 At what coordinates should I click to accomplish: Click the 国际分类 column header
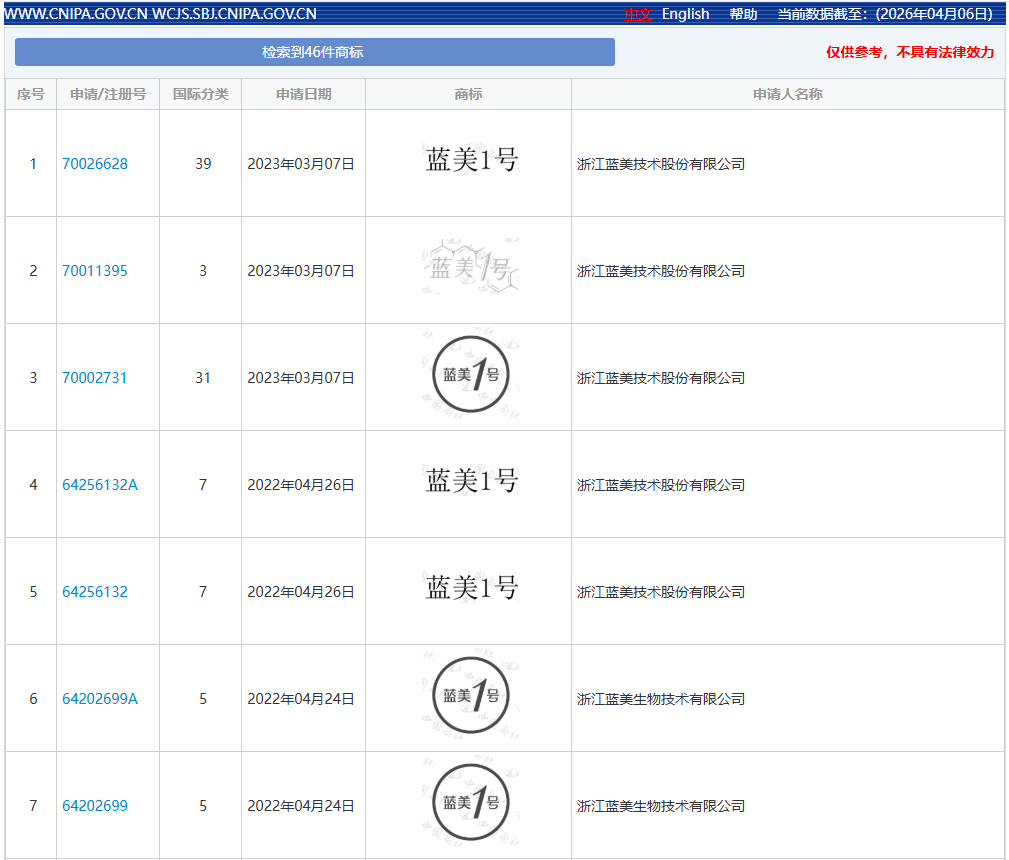point(201,94)
